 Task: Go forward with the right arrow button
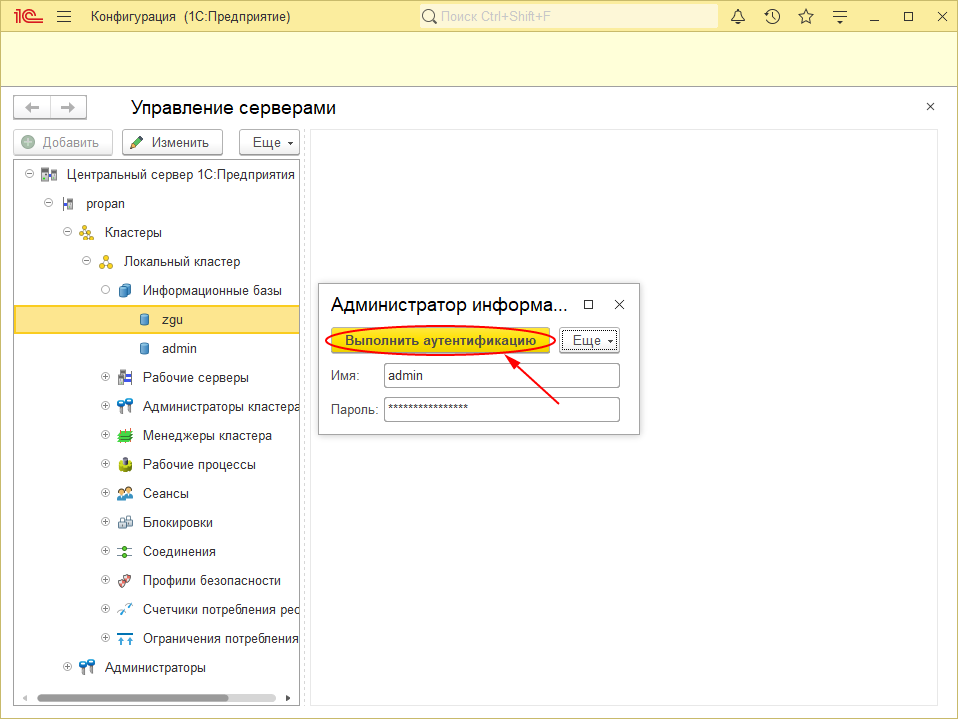coord(68,108)
